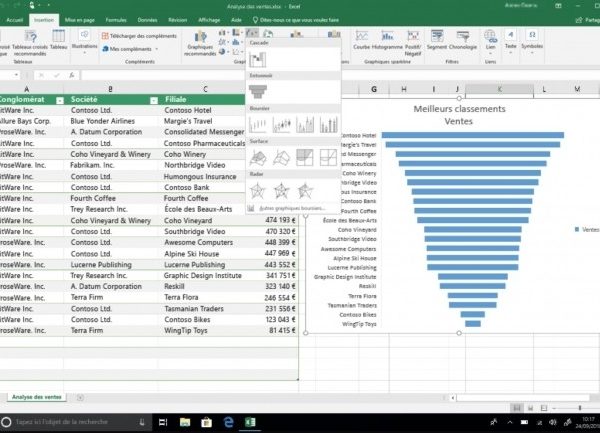
Task: Add a new sheet with plus button
Action: (80, 397)
